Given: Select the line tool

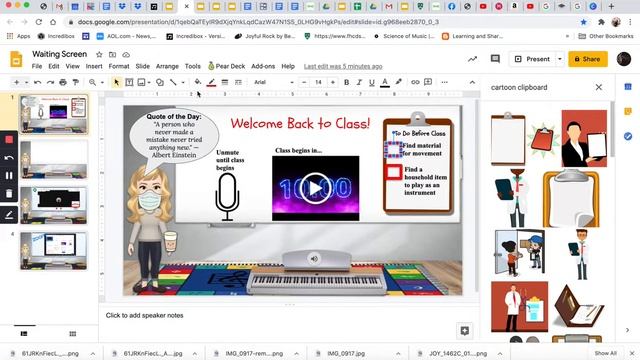Looking at the screenshot, I should pyautogui.click(x=173, y=82).
